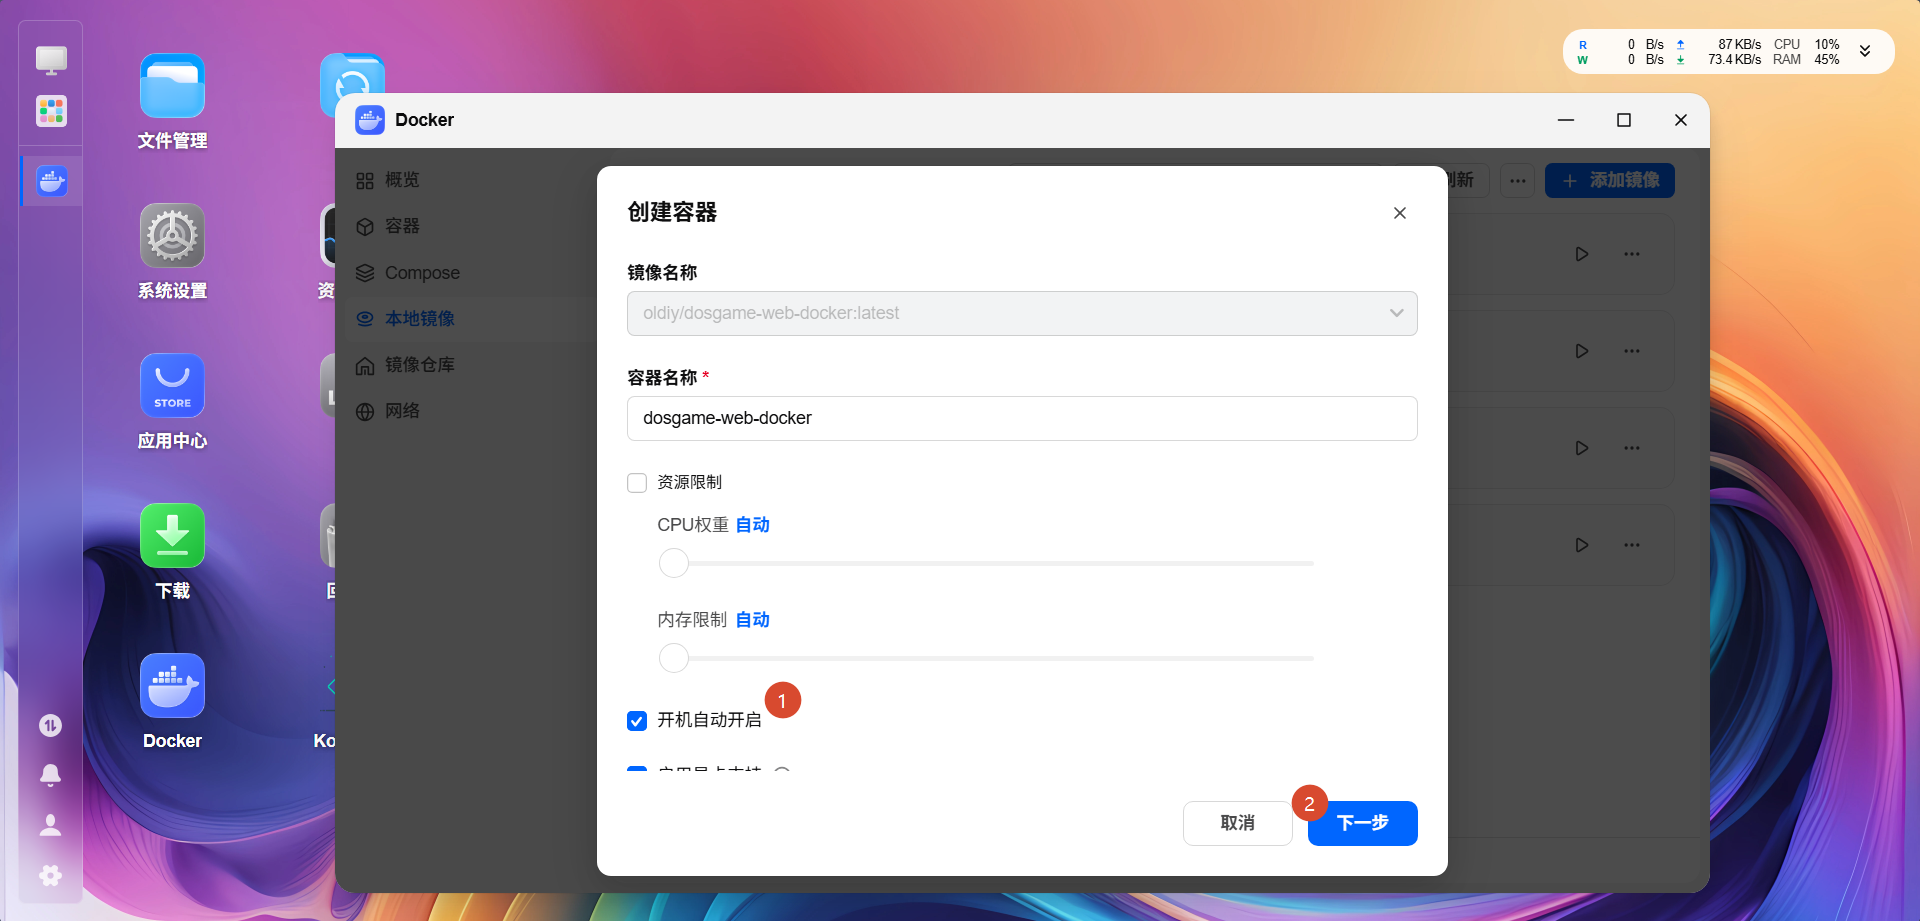Click the 添加镜像 button
This screenshot has width=1920, height=921.
pyautogui.click(x=1610, y=180)
